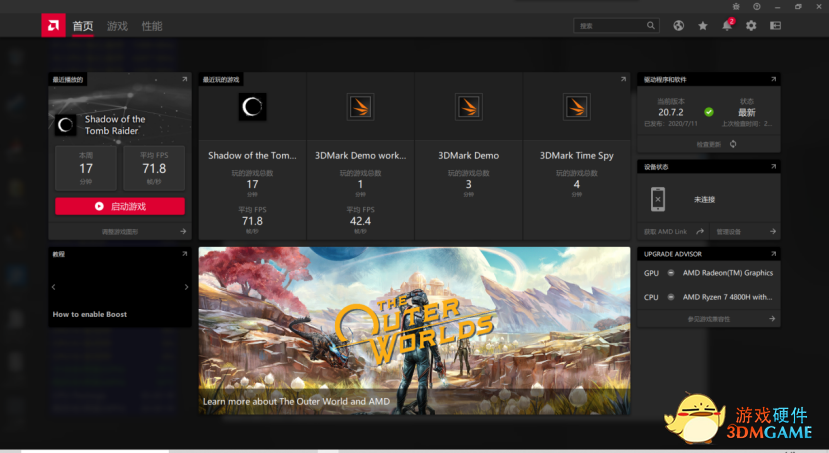Click the 3DMark Time Spy title

click(576, 155)
